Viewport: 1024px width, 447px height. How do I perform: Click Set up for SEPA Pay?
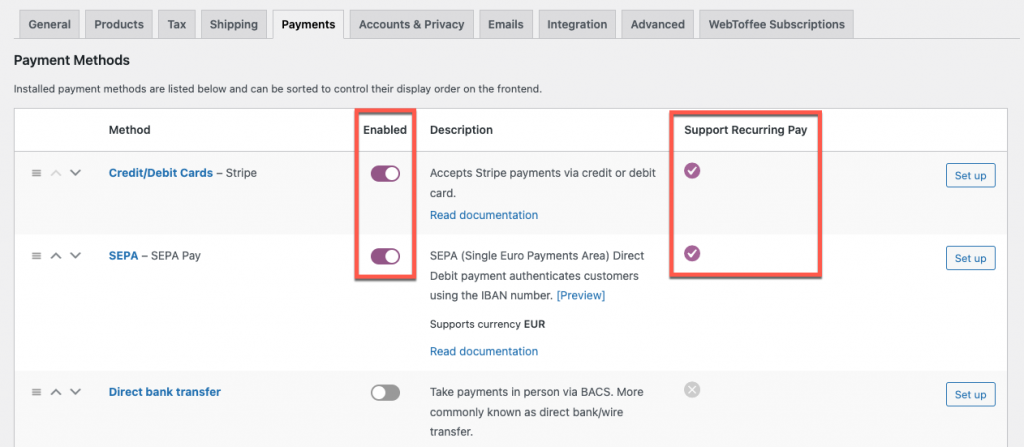pyautogui.click(x=970, y=258)
